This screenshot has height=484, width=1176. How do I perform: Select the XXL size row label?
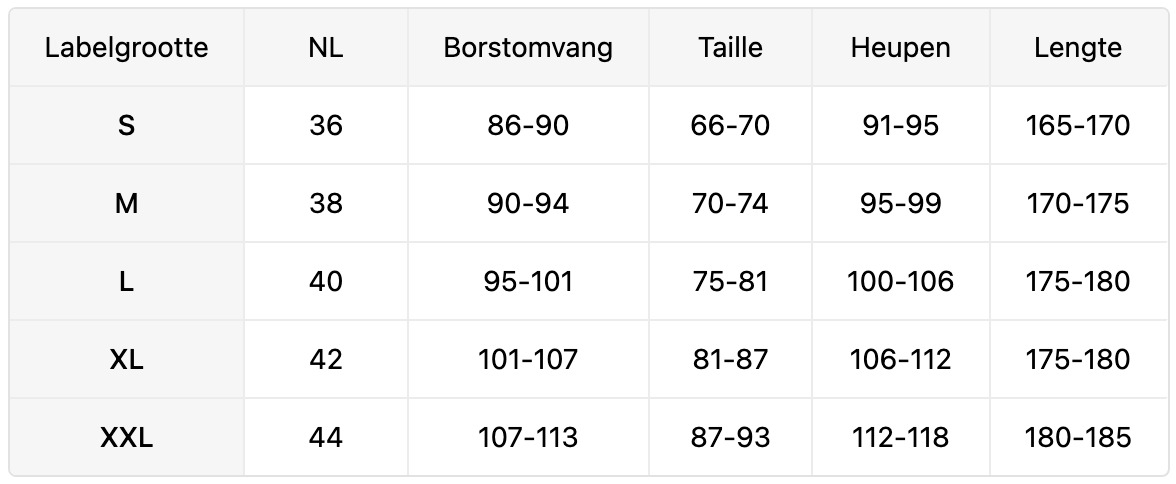point(127,438)
